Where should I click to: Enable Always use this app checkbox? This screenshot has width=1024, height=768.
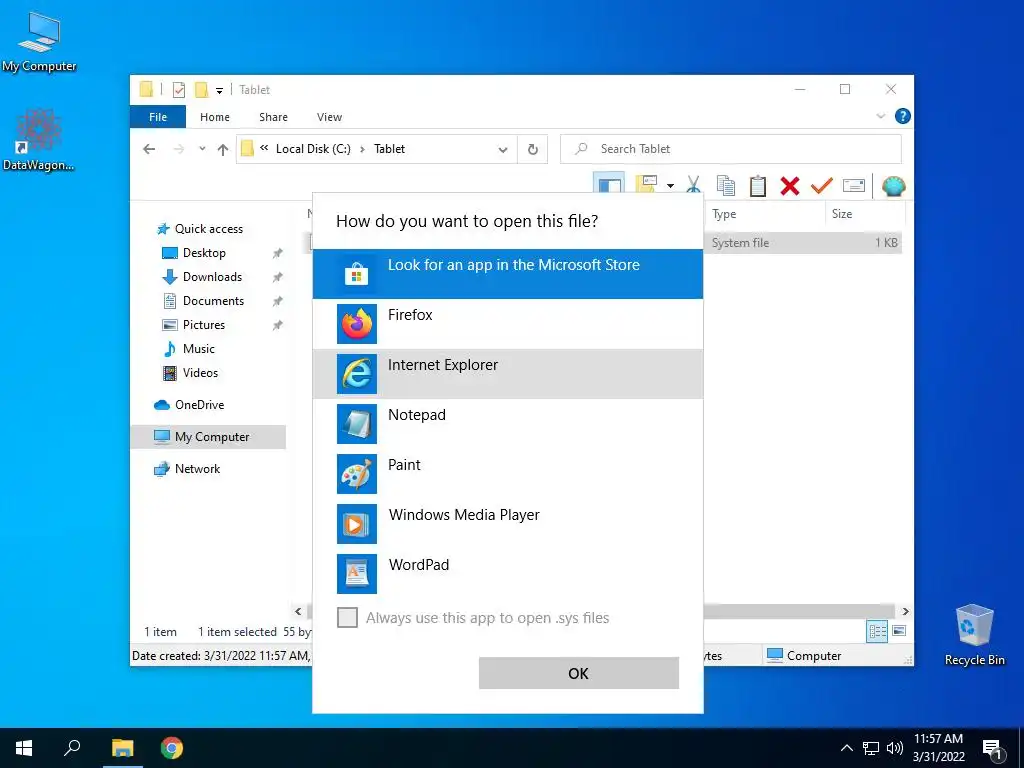click(x=347, y=617)
